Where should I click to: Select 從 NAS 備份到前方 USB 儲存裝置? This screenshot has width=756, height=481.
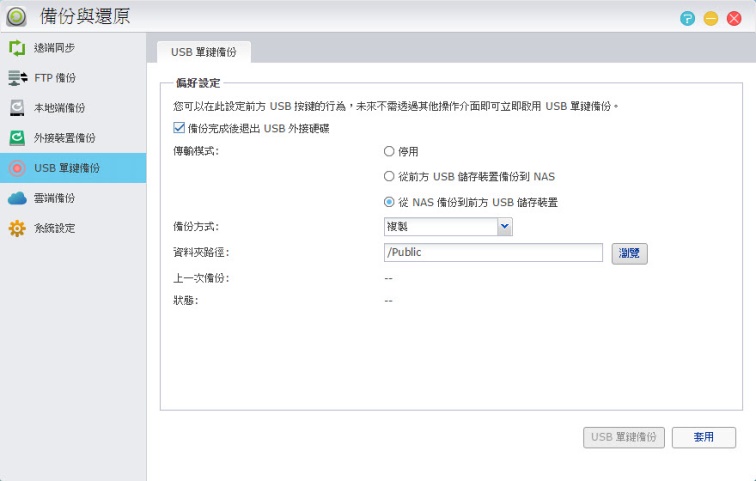[389, 202]
